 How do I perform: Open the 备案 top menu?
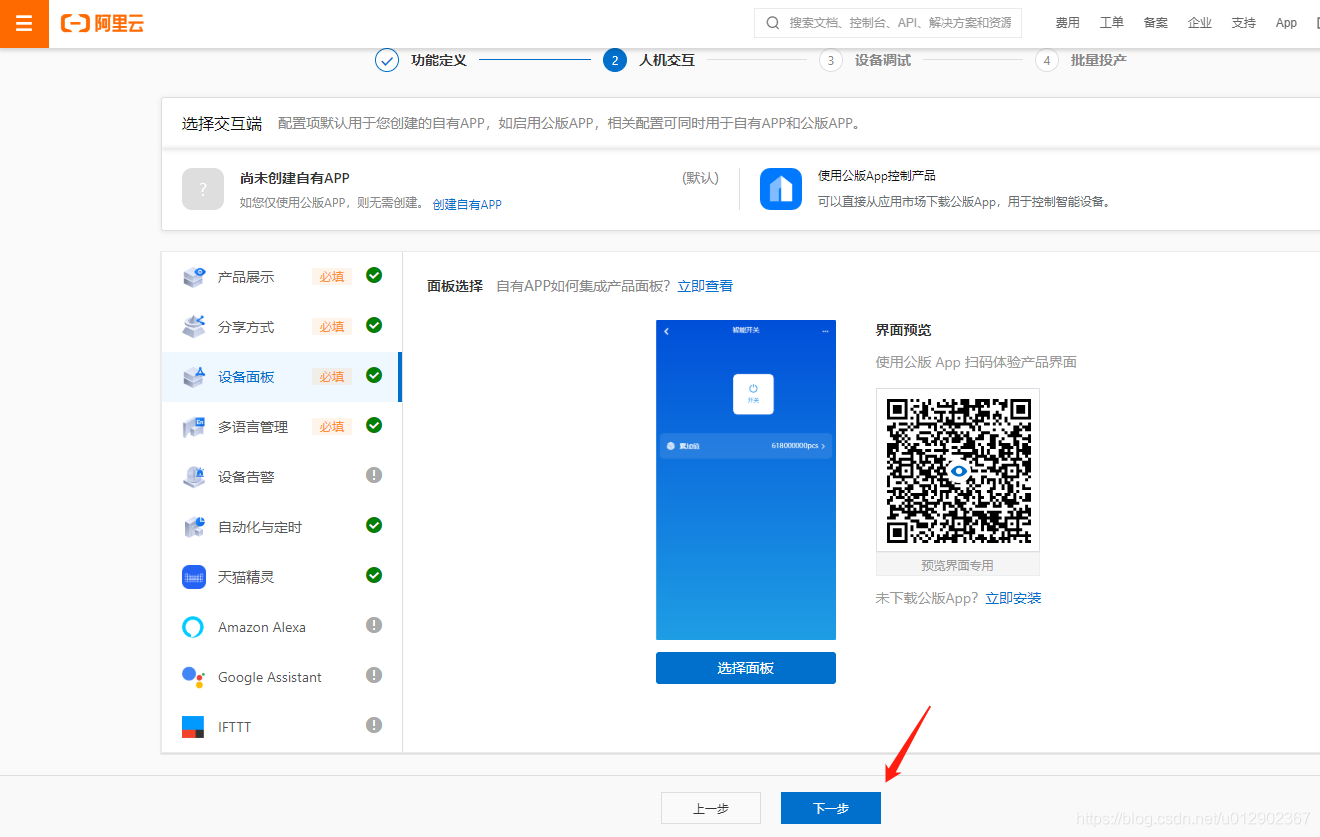point(1155,23)
